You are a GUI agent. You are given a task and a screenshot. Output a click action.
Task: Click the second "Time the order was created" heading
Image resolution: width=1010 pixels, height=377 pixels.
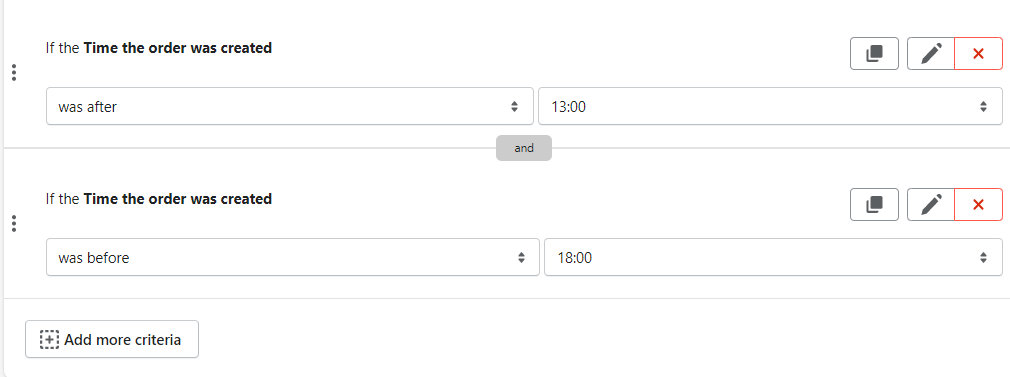click(178, 198)
